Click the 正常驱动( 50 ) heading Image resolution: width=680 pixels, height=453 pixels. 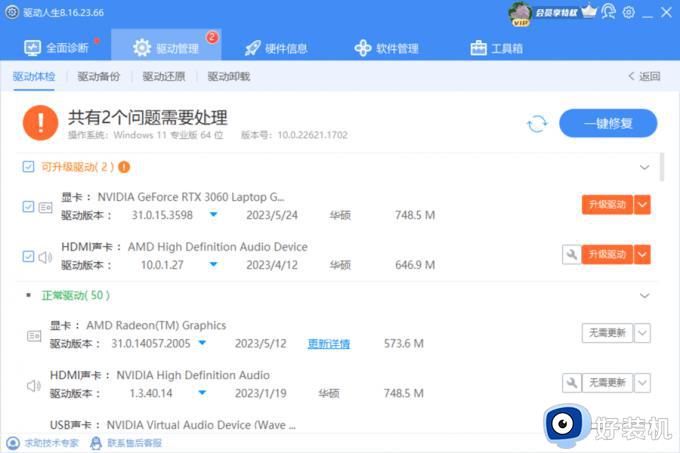click(76, 296)
